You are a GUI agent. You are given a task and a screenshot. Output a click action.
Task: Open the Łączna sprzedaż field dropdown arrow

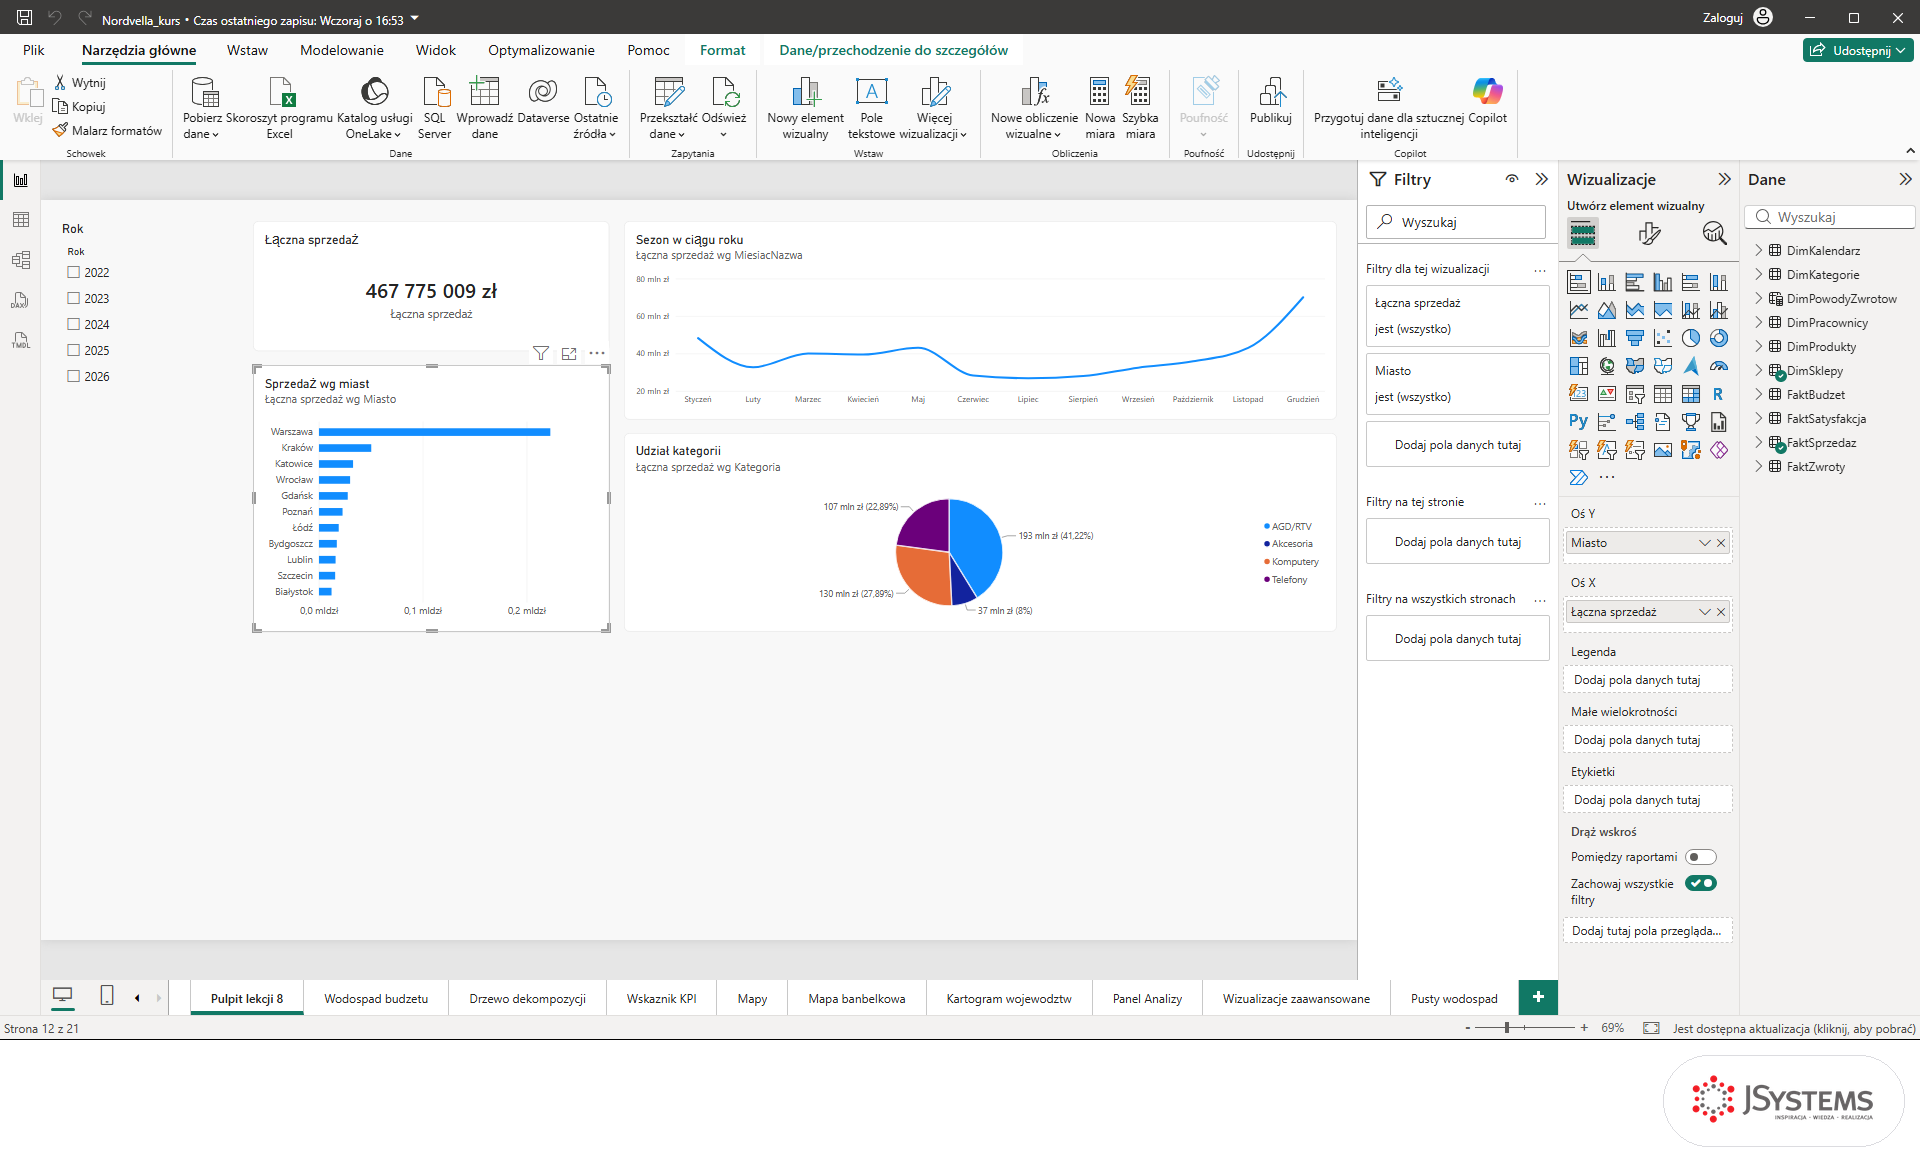click(1704, 612)
